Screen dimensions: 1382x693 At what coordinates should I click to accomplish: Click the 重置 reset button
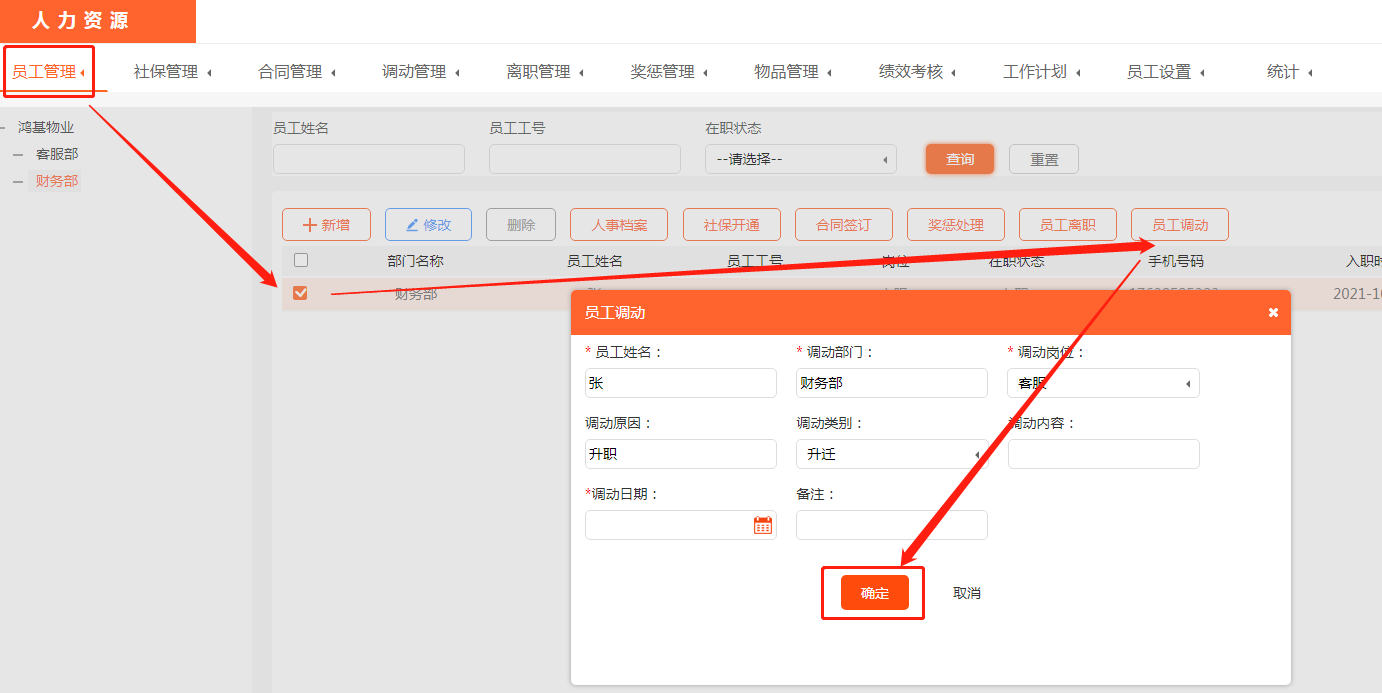[1044, 159]
